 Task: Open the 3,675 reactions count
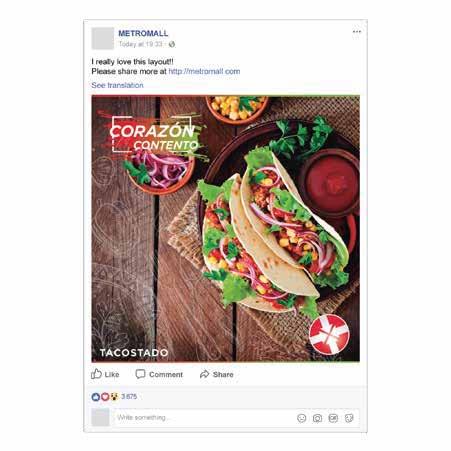coord(129,397)
